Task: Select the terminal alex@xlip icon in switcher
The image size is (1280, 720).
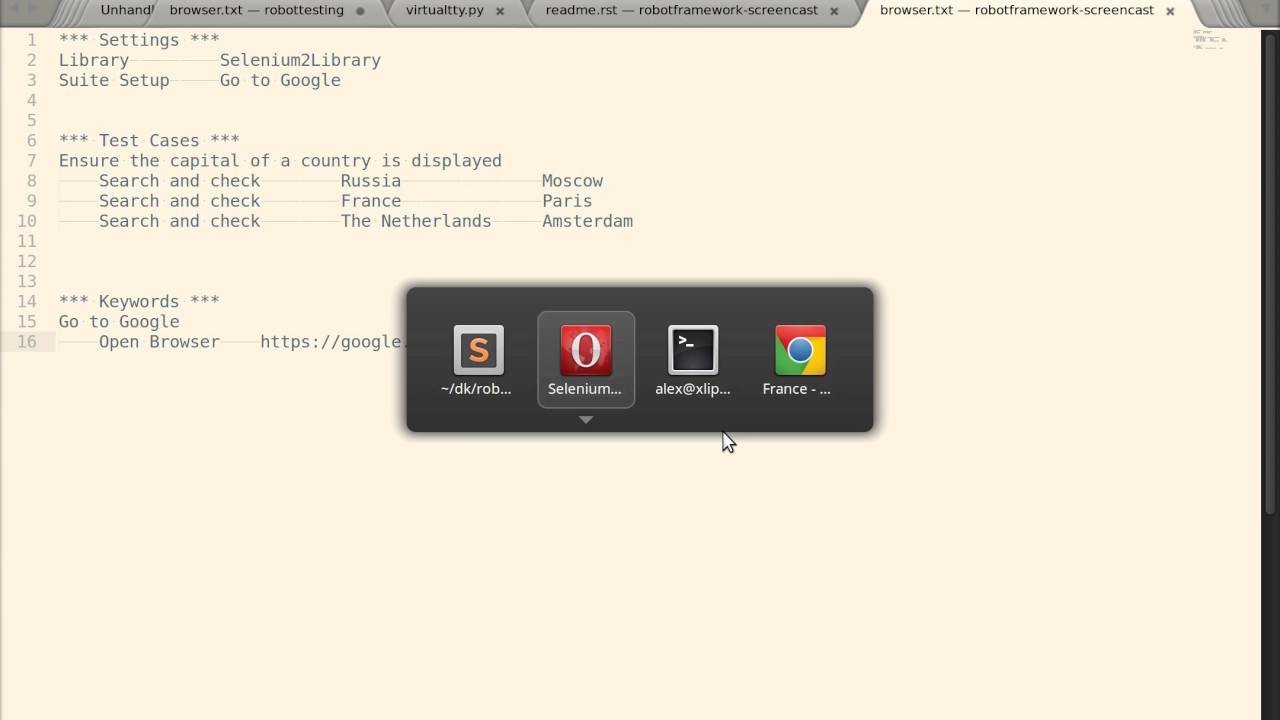Action: (x=693, y=351)
